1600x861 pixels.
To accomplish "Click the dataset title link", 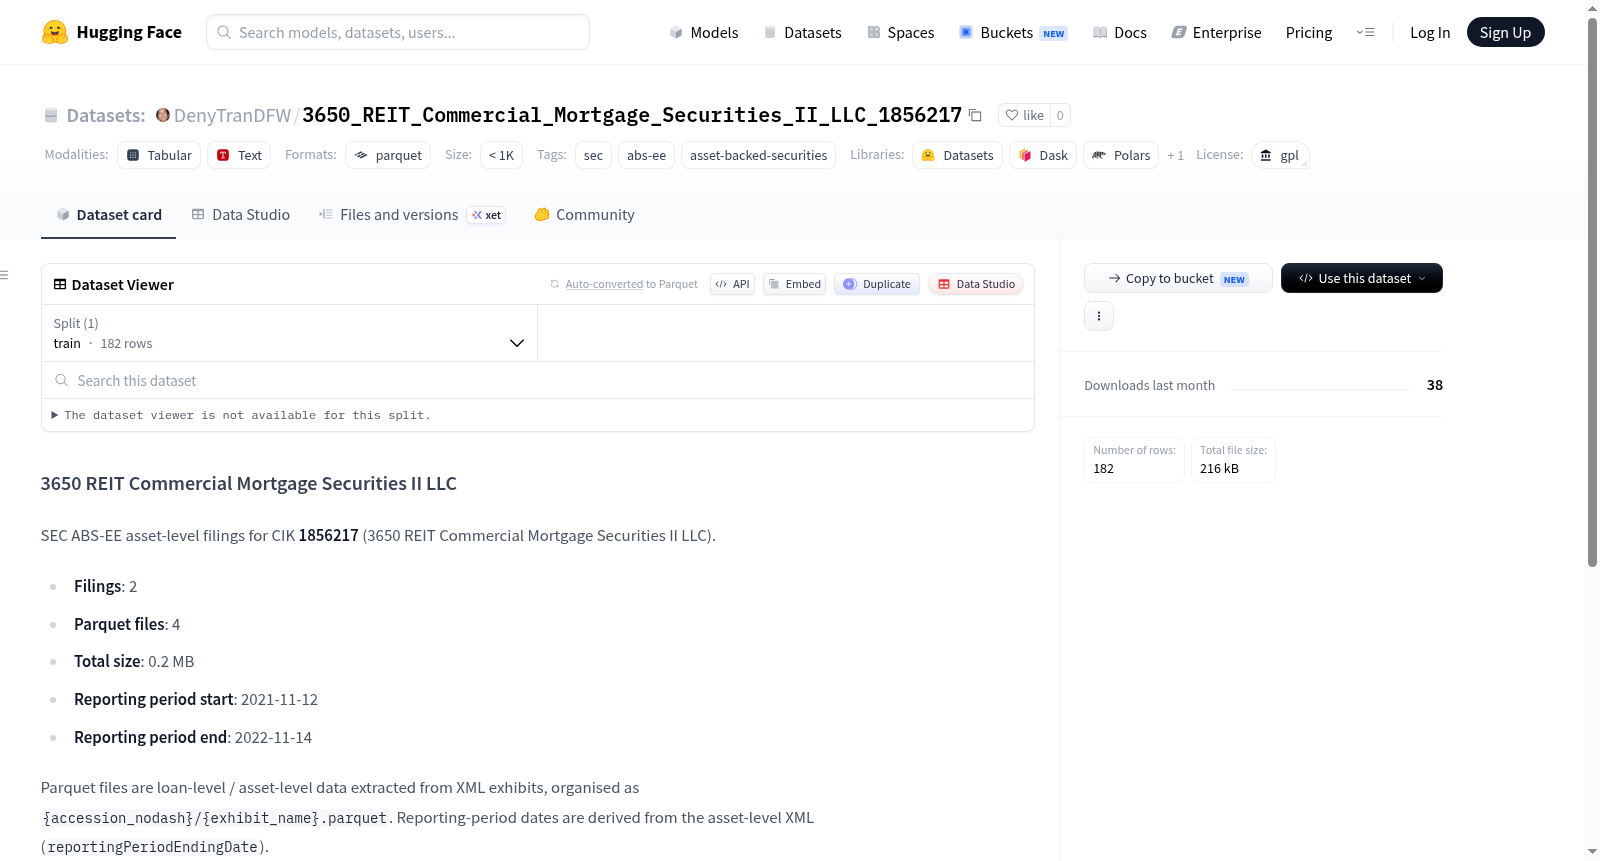I will tap(632, 115).
